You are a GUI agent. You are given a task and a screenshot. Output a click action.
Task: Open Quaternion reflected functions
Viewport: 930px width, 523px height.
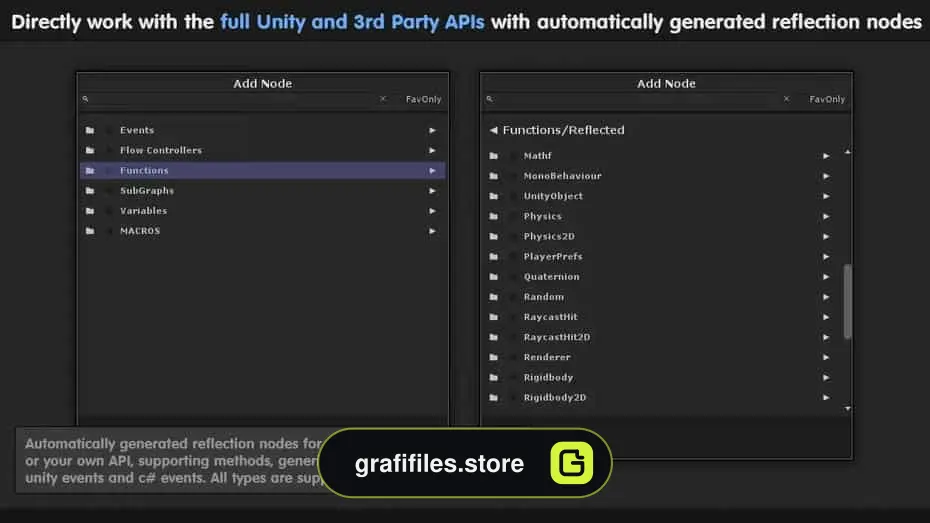tap(661, 277)
